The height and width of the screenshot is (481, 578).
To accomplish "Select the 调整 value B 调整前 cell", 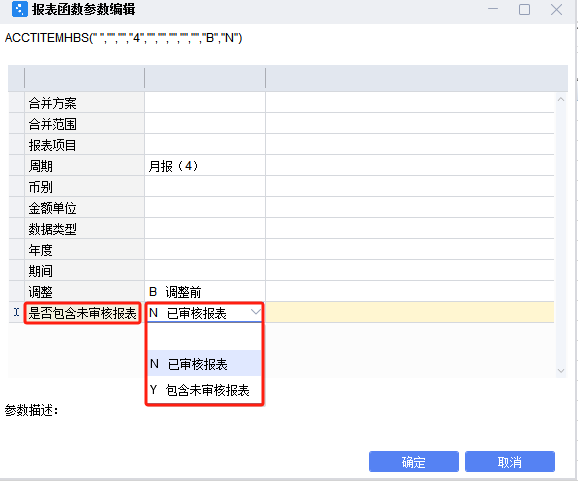I will [x=205, y=292].
